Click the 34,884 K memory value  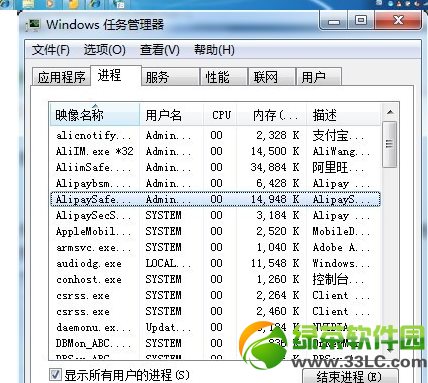point(275,167)
